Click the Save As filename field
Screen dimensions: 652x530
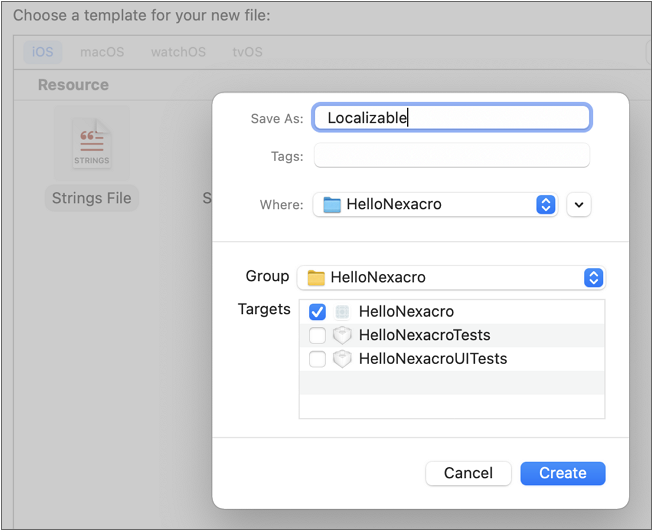click(451, 118)
